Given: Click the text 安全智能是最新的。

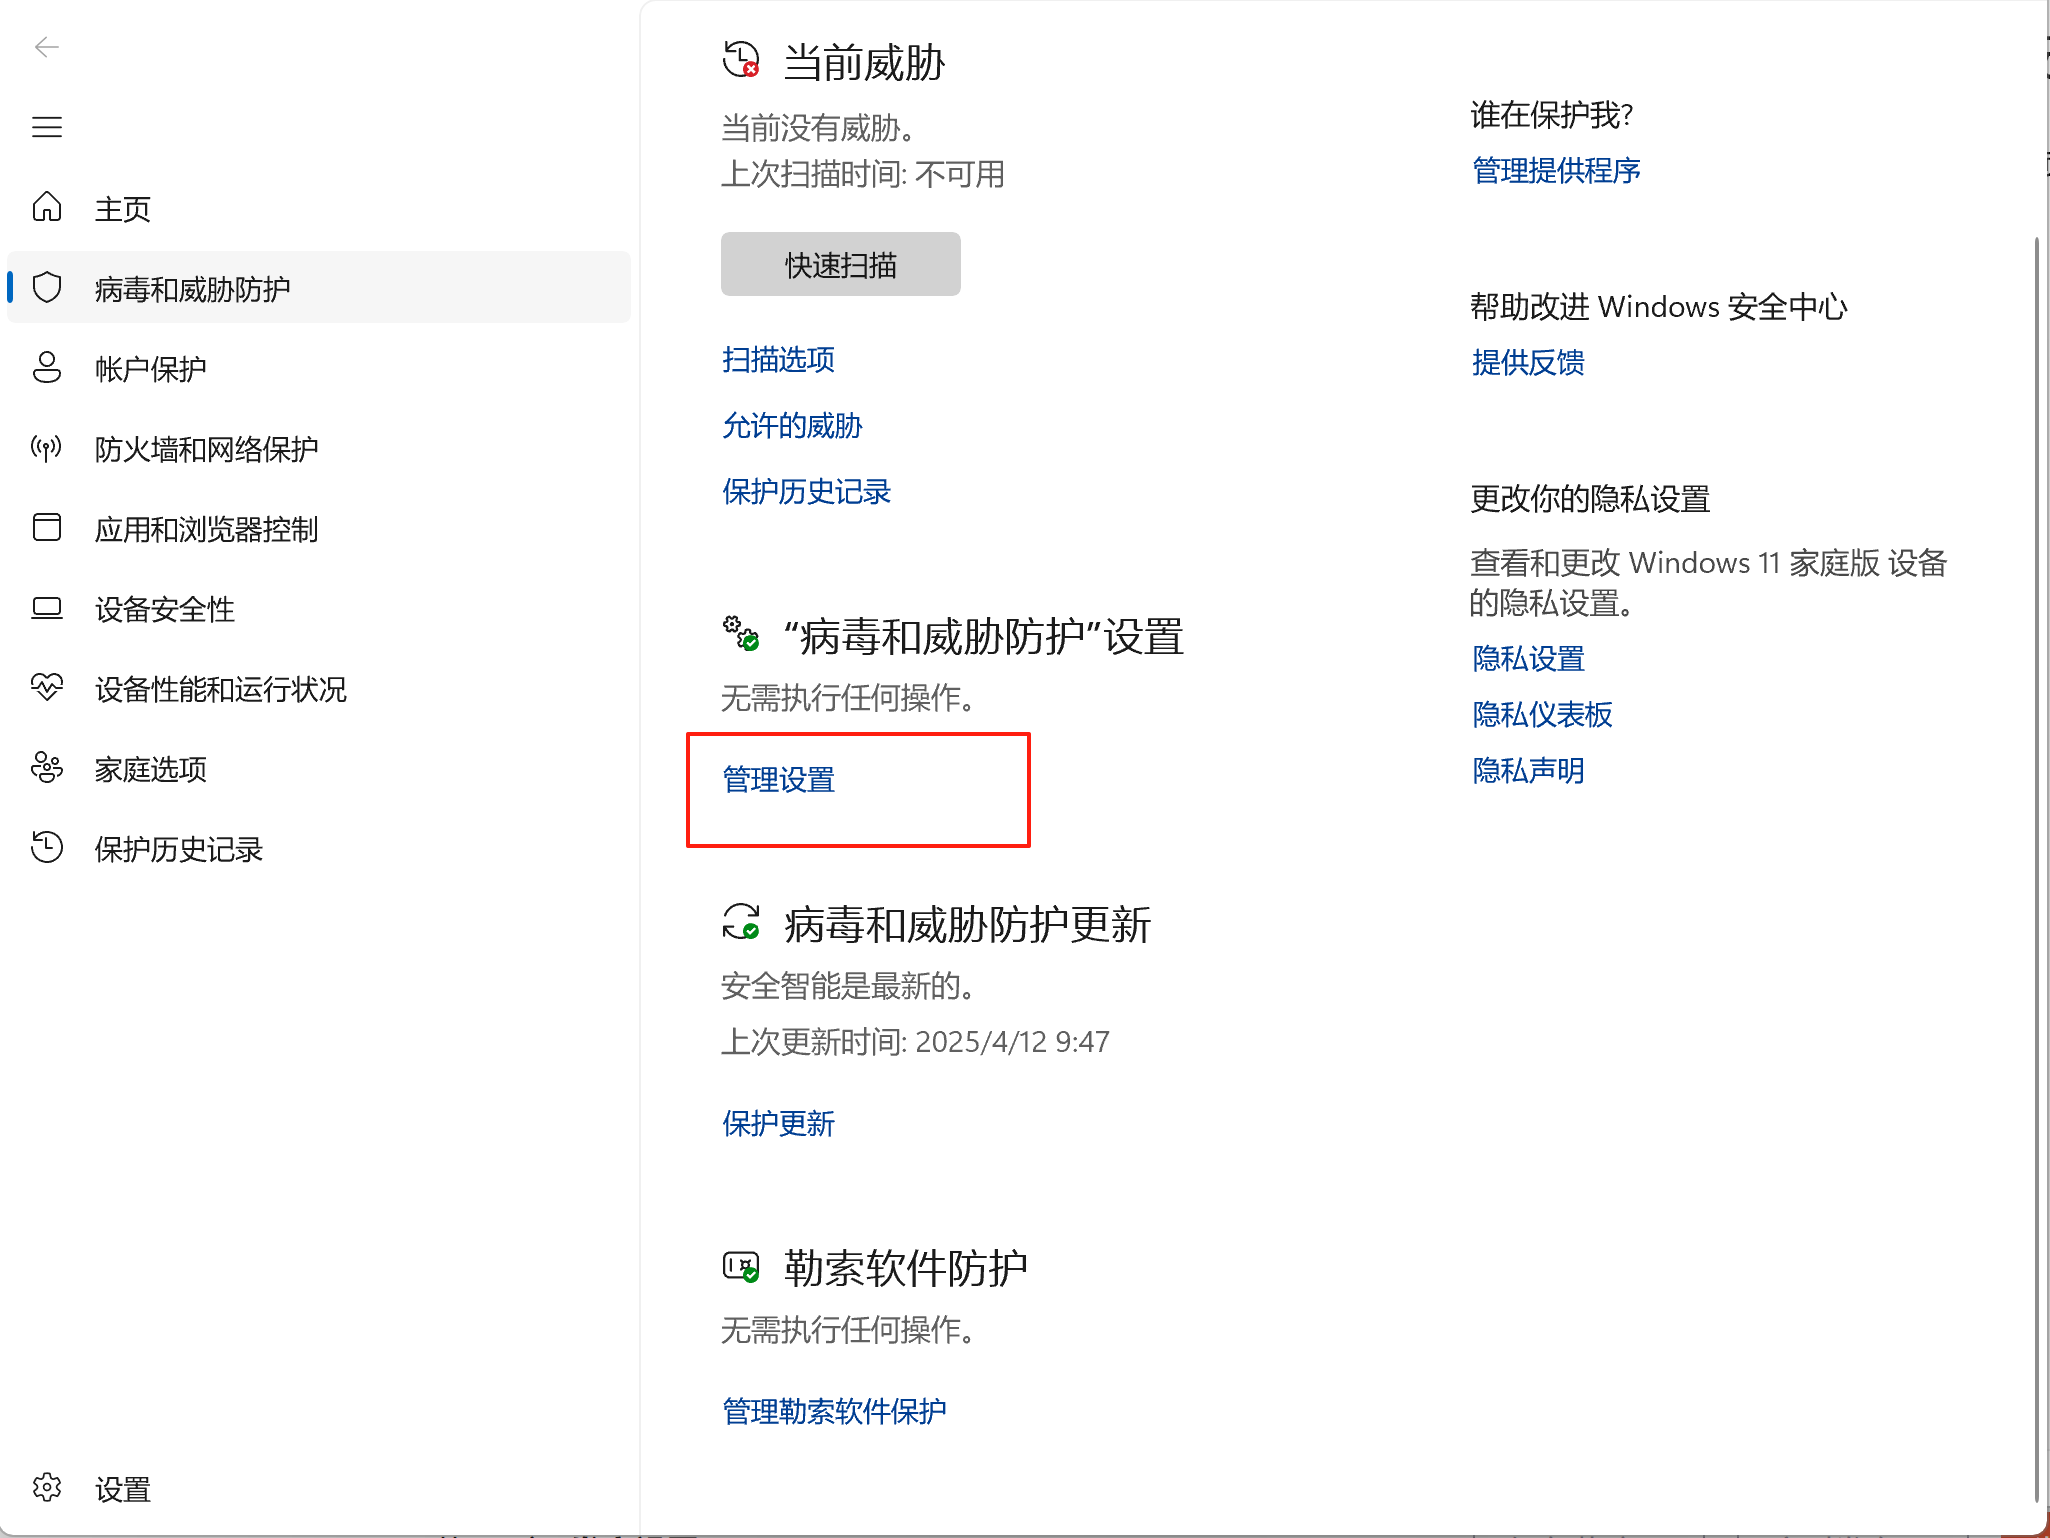Looking at the screenshot, I should [x=849, y=986].
